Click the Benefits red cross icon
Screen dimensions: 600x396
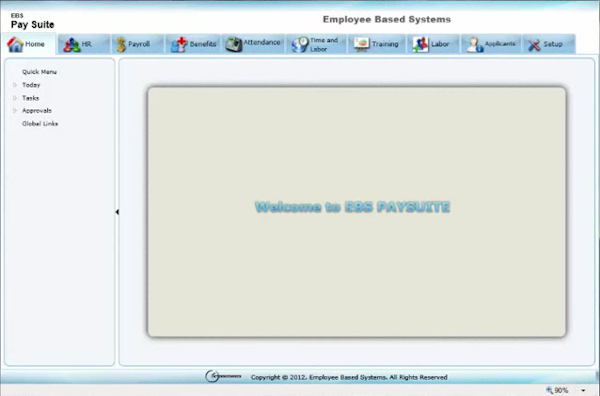(179, 45)
